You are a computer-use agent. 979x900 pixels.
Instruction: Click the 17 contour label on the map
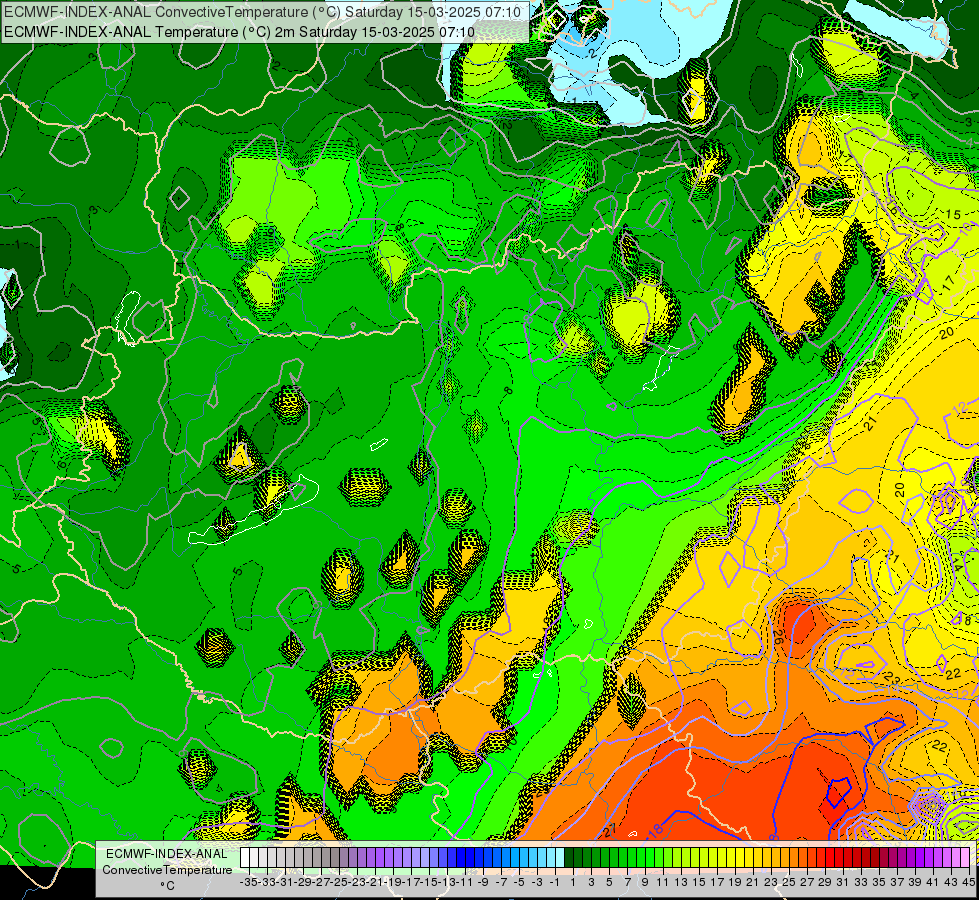[x=948, y=282]
